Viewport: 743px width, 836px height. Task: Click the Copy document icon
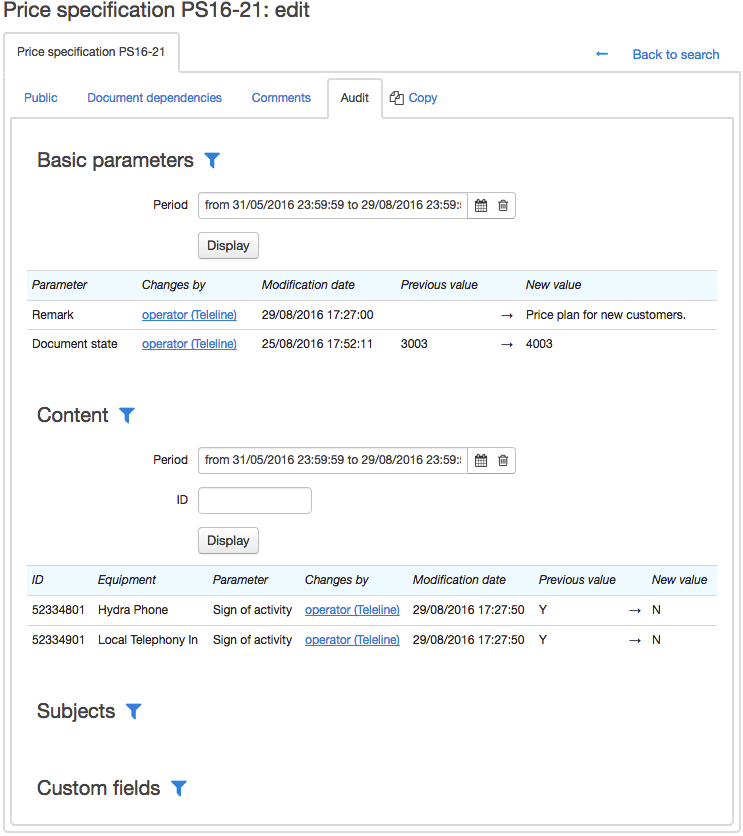[397, 98]
